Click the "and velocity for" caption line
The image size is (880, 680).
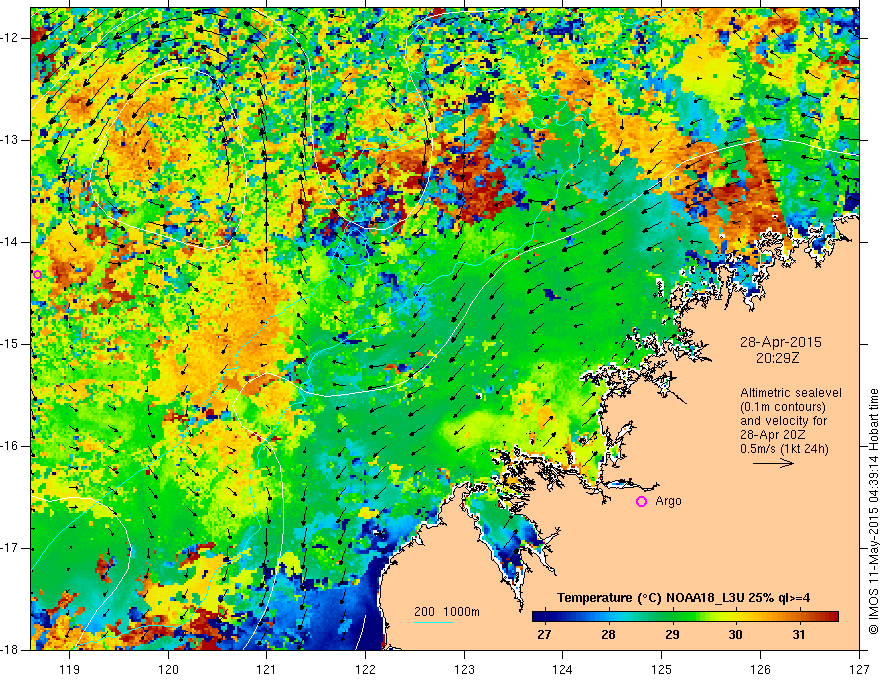click(x=783, y=421)
